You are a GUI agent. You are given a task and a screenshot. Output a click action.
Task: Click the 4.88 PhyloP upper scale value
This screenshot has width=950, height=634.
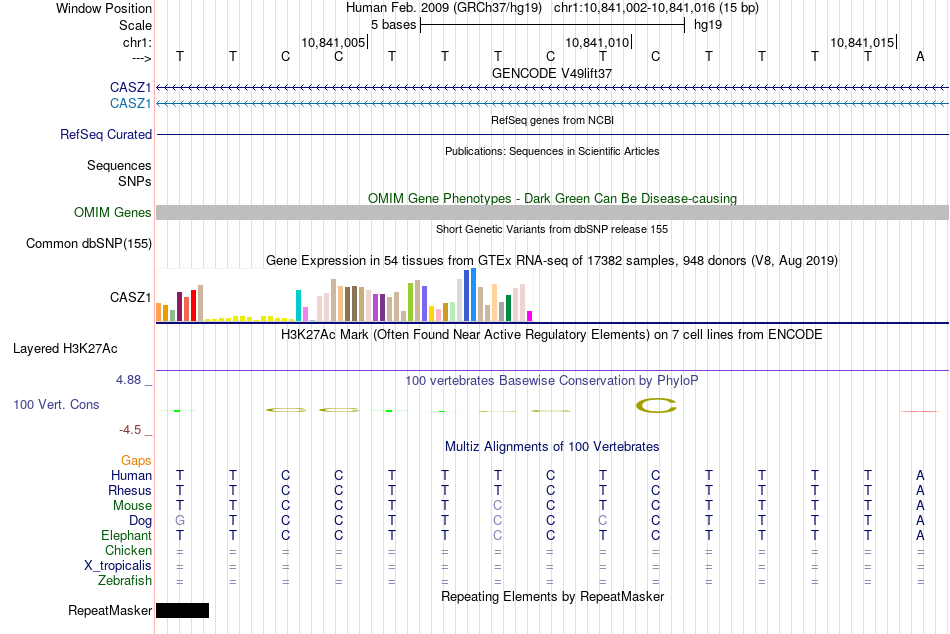(x=128, y=380)
